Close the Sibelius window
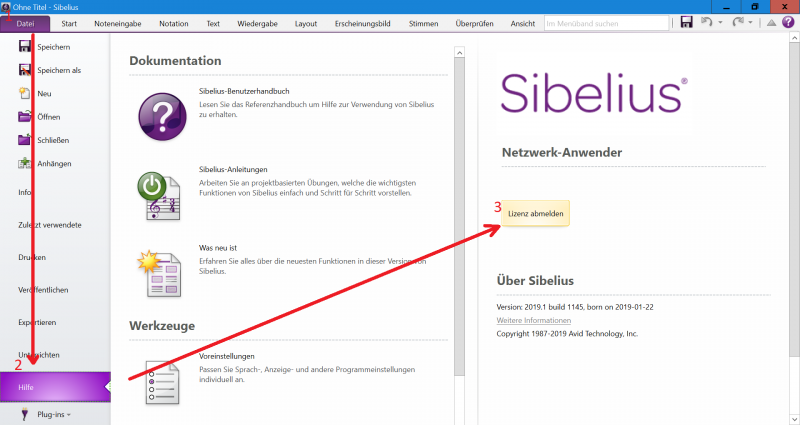This screenshot has height=425, width=800. pos(785,7)
